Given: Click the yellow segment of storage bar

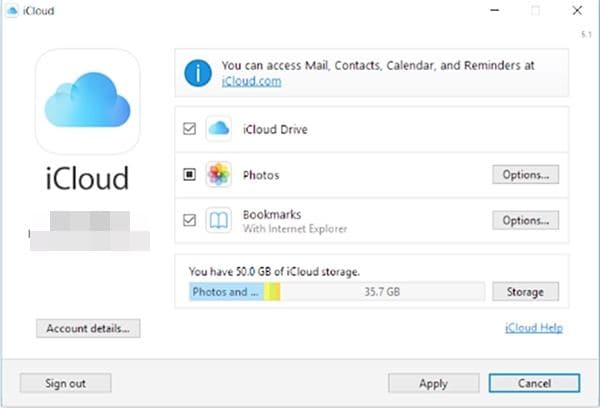Looking at the screenshot, I should pos(272,292).
